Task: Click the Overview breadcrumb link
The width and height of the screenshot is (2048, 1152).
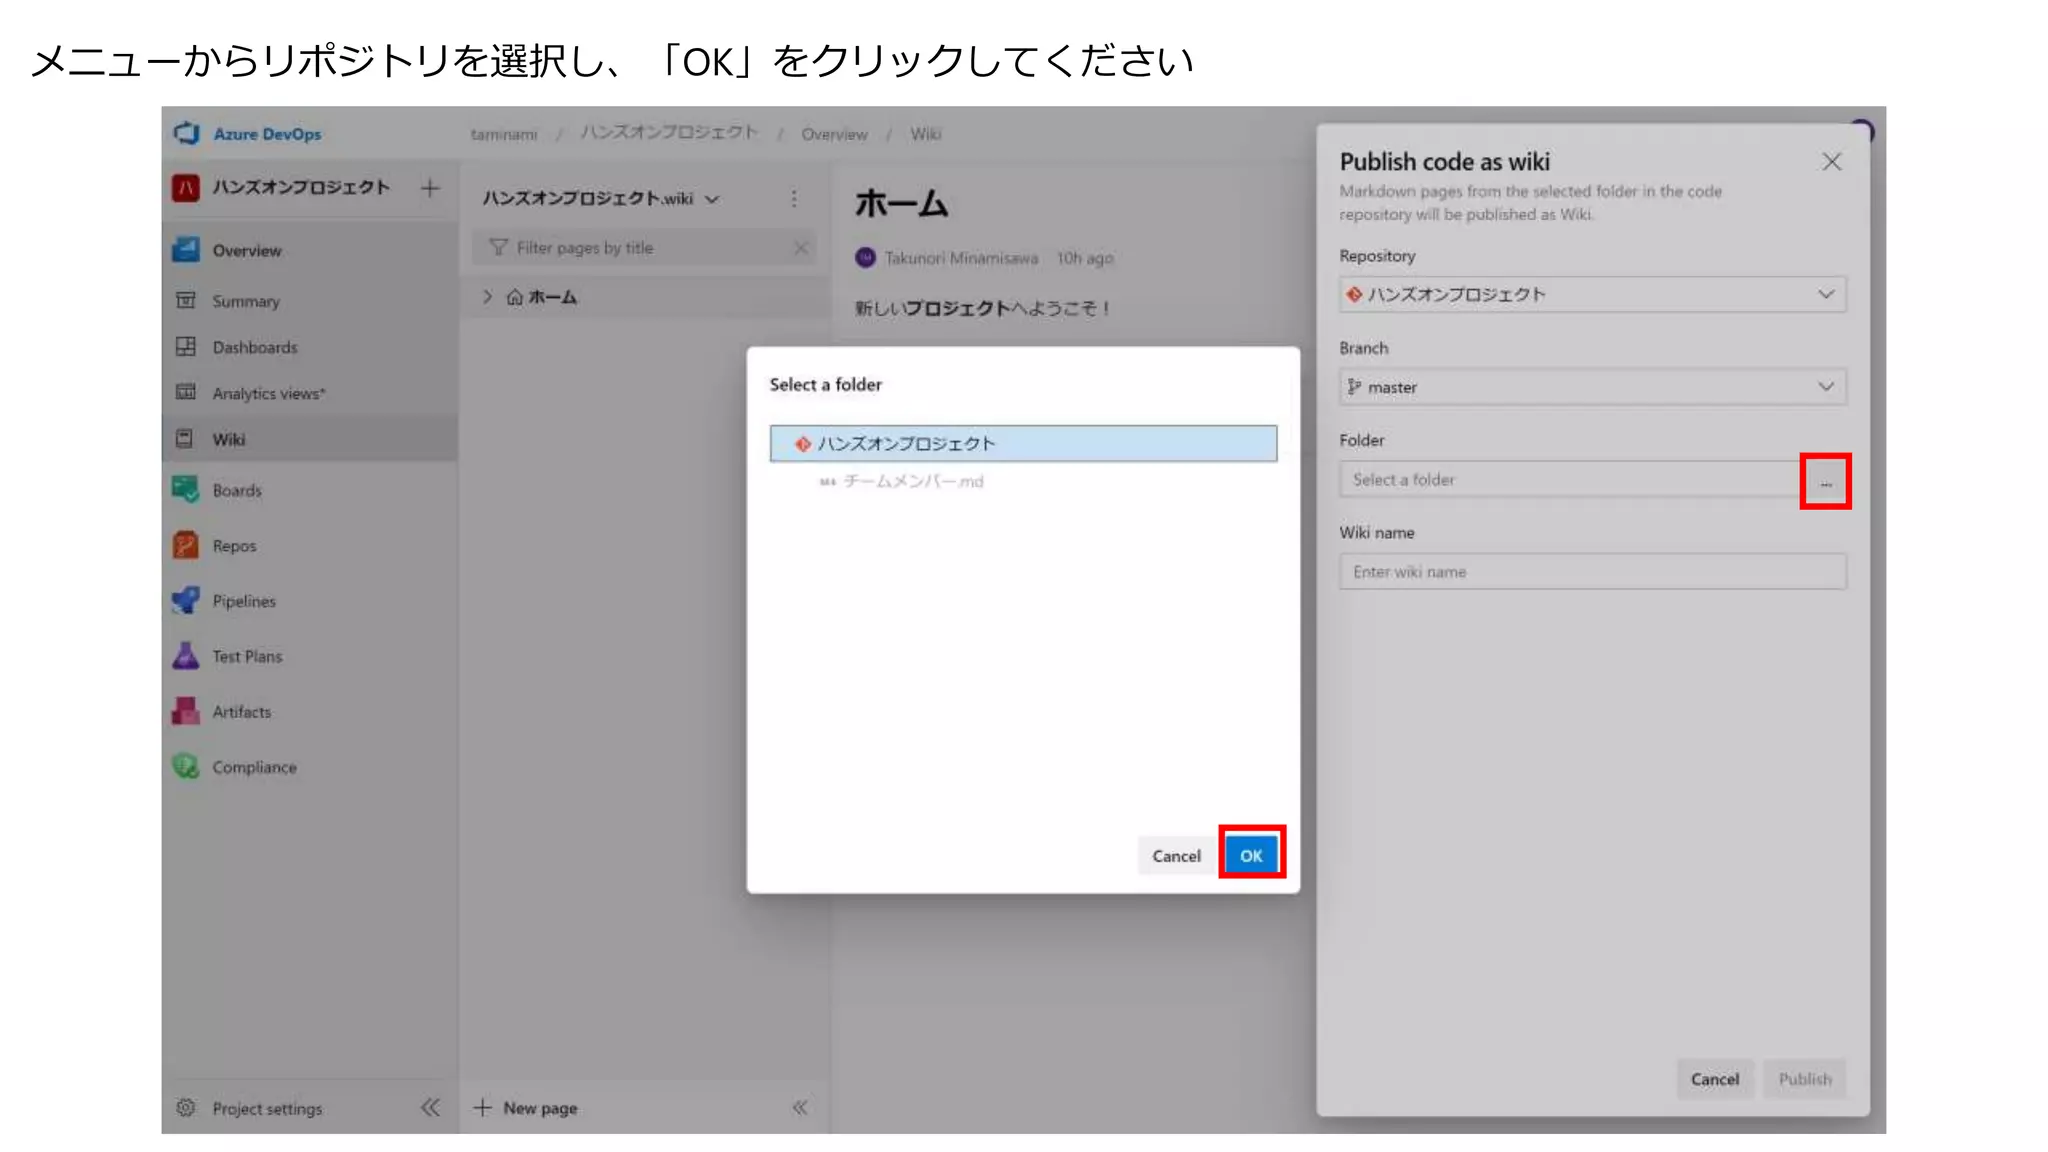Action: 834,134
